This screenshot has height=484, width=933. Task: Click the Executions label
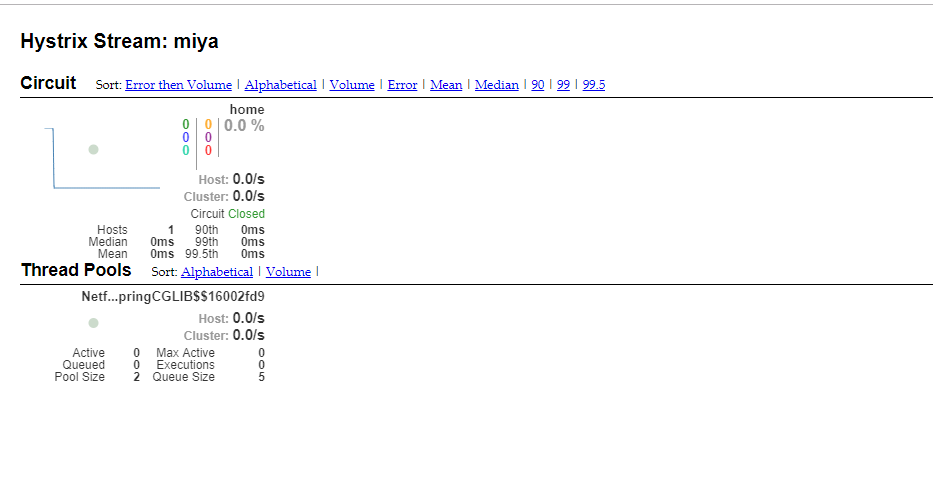pos(186,365)
